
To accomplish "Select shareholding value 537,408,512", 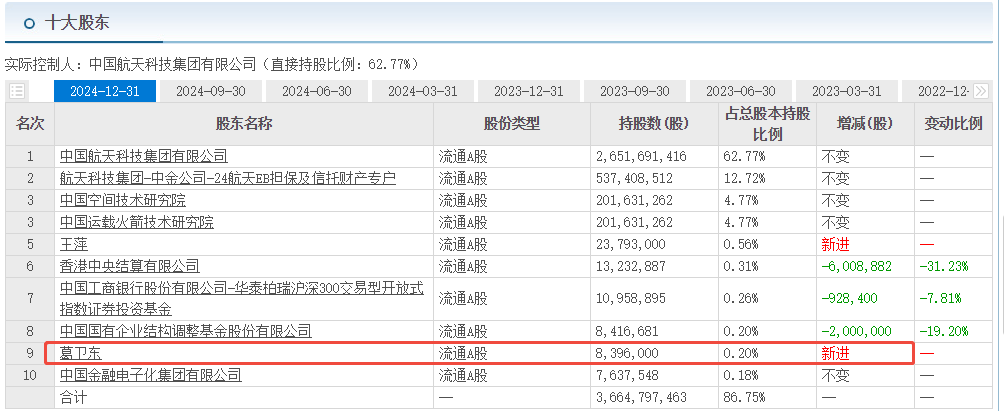I will click(634, 178).
